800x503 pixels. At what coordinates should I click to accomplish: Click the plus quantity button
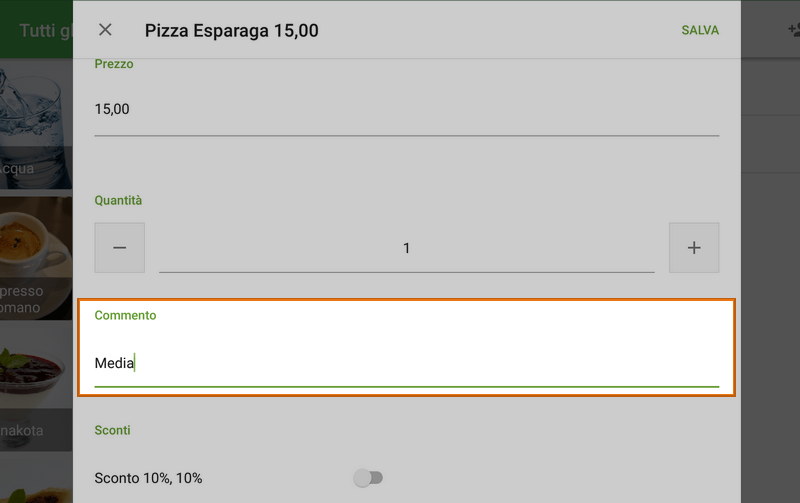tap(694, 248)
